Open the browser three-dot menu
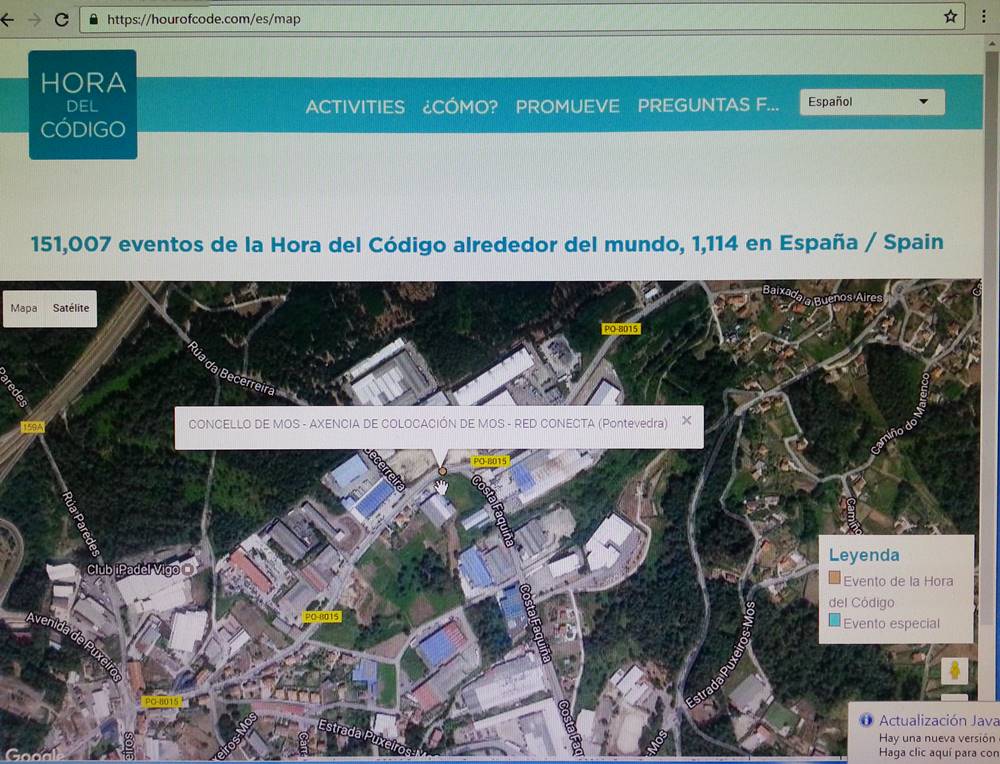Viewport: 1000px width, 764px height. (x=985, y=17)
